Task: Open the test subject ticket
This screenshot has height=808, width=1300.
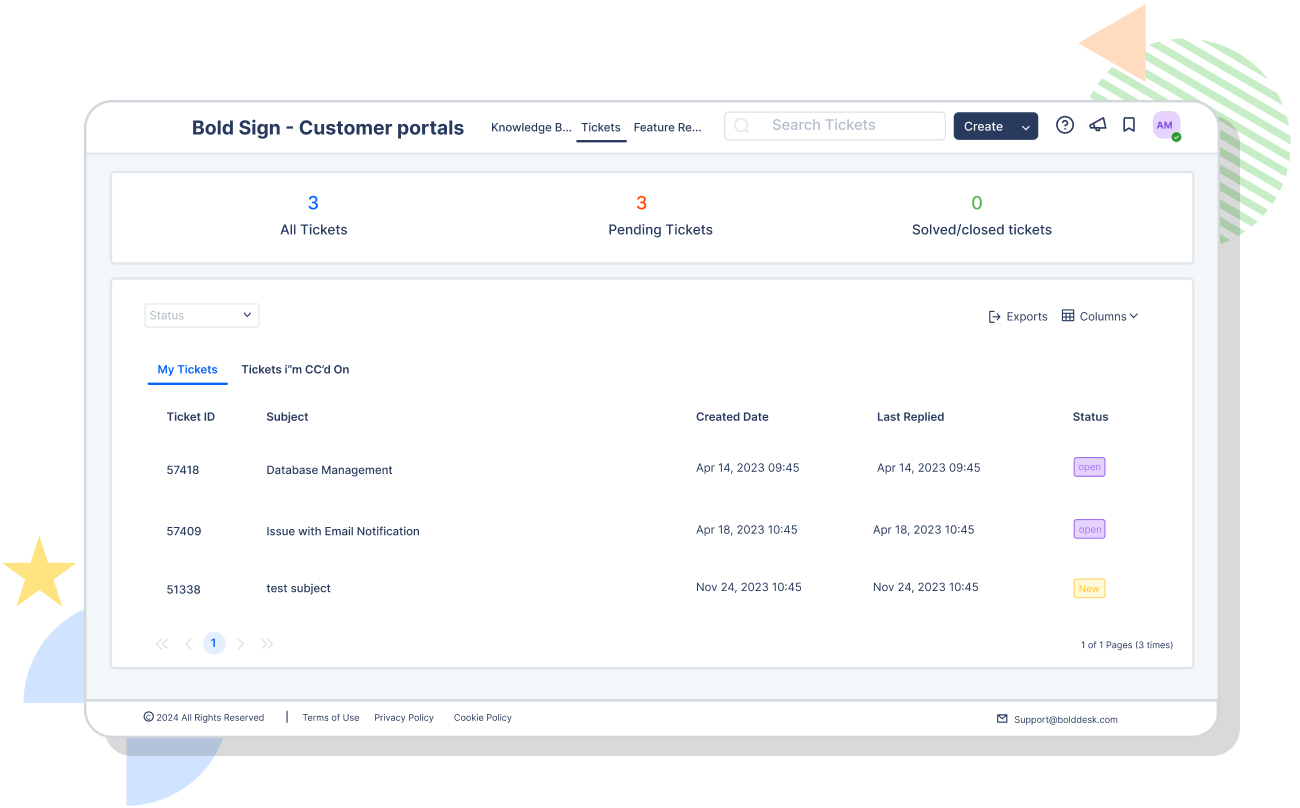Action: (x=298, y=589)
